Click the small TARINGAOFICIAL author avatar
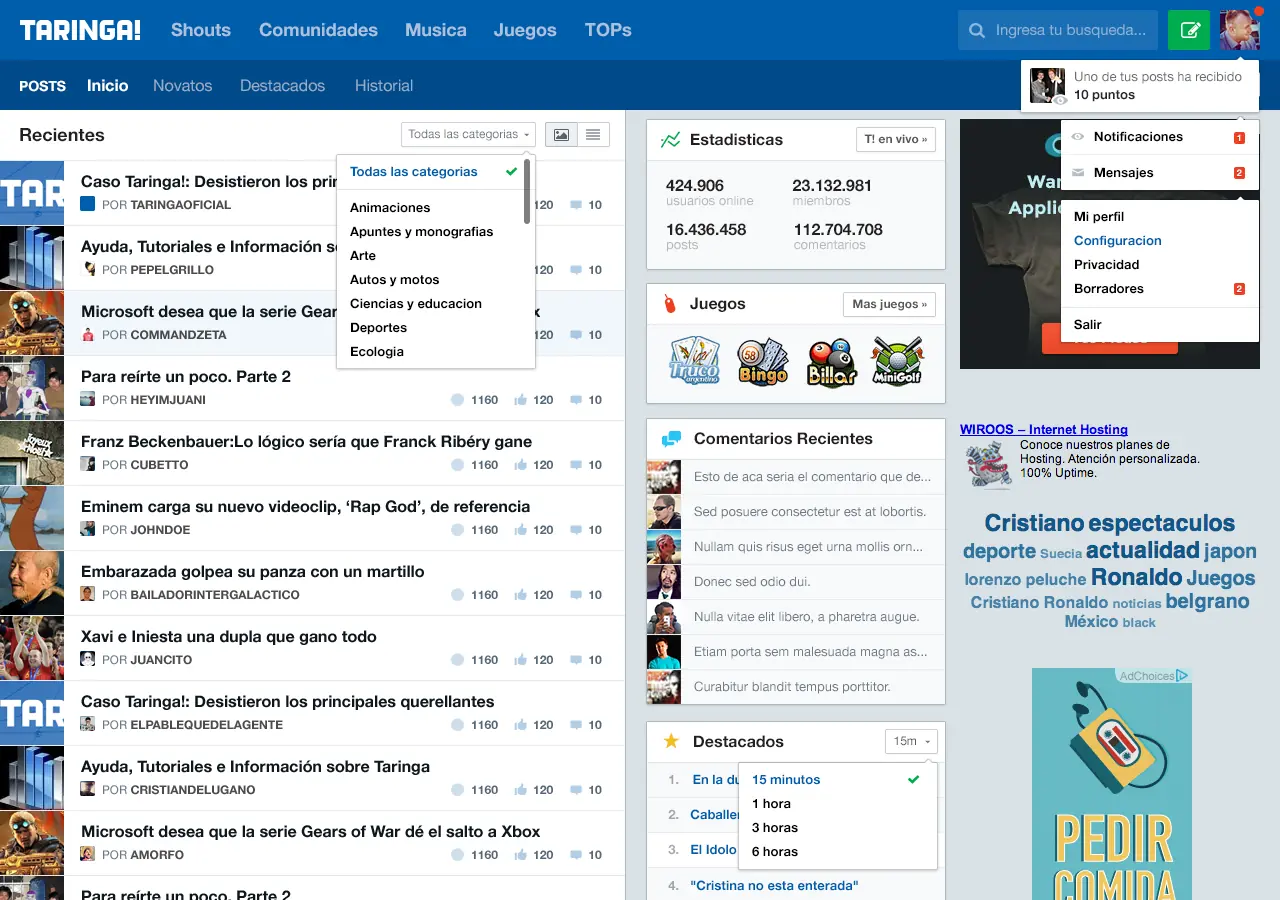The height and width of the screenshot is (900, 1280). (x=88, y=204)
